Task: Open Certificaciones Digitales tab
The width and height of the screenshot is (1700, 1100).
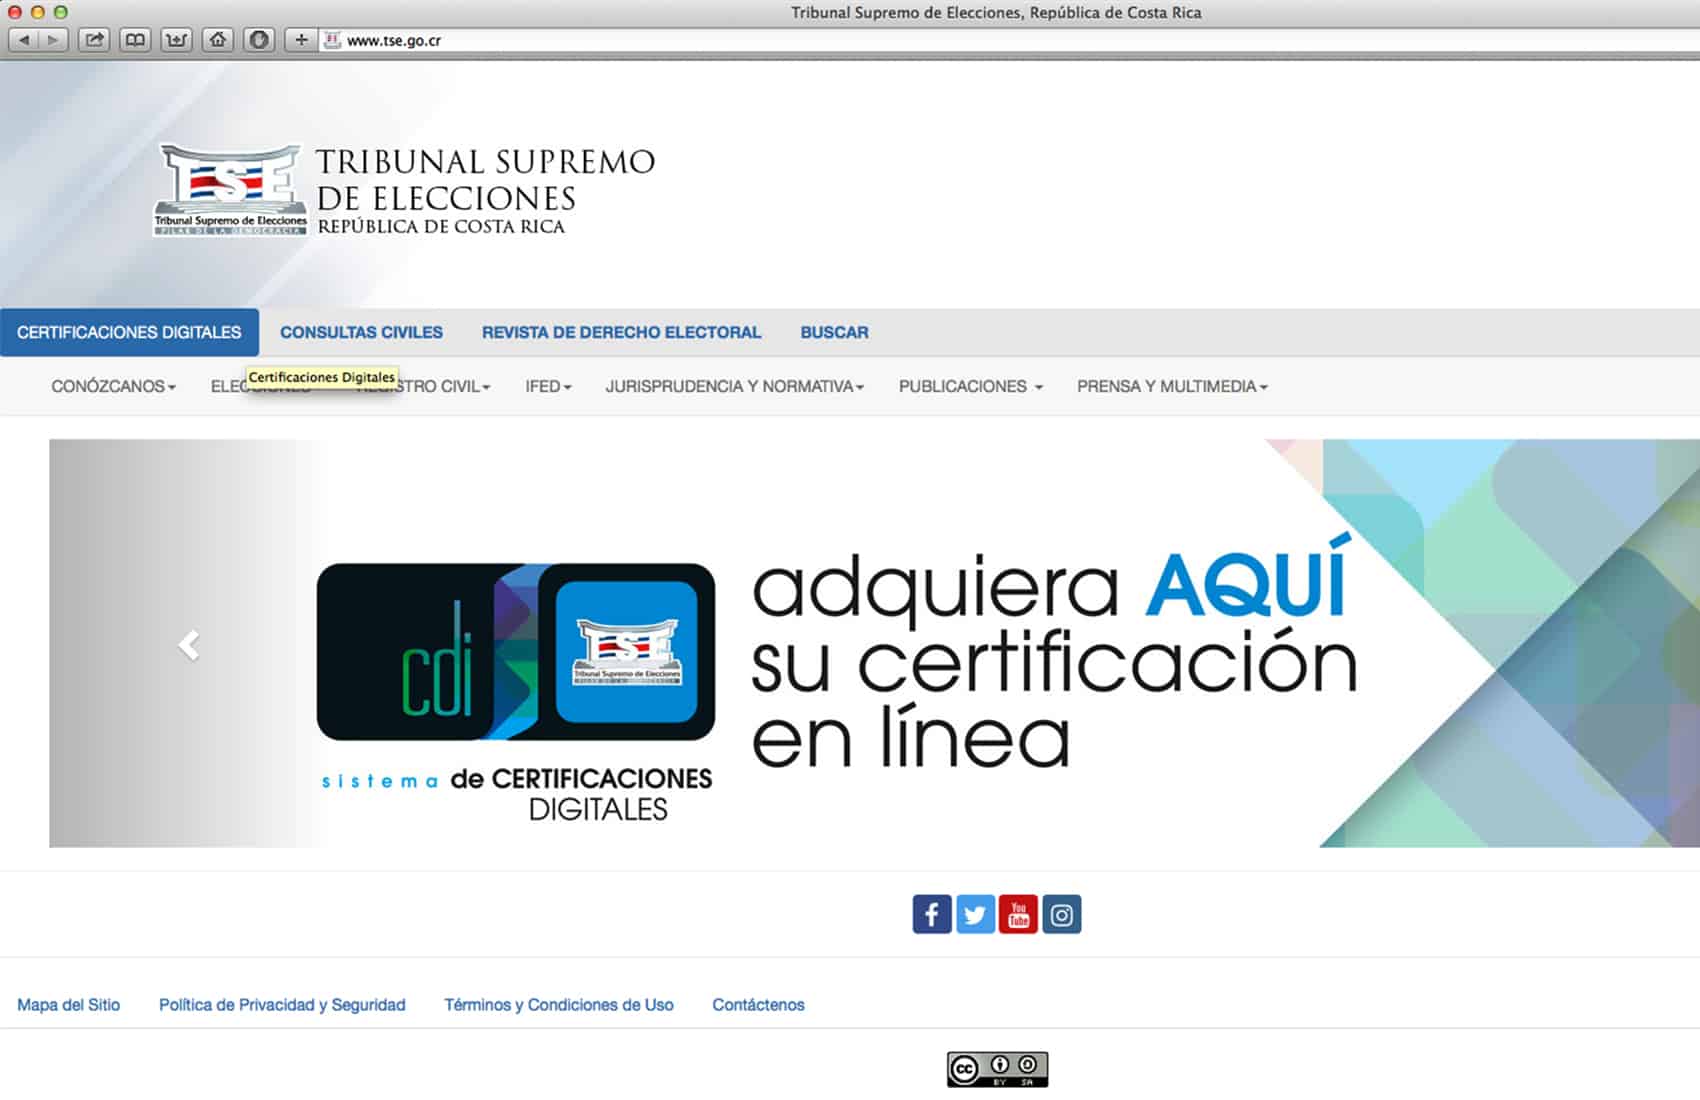Action: [129, 332]
